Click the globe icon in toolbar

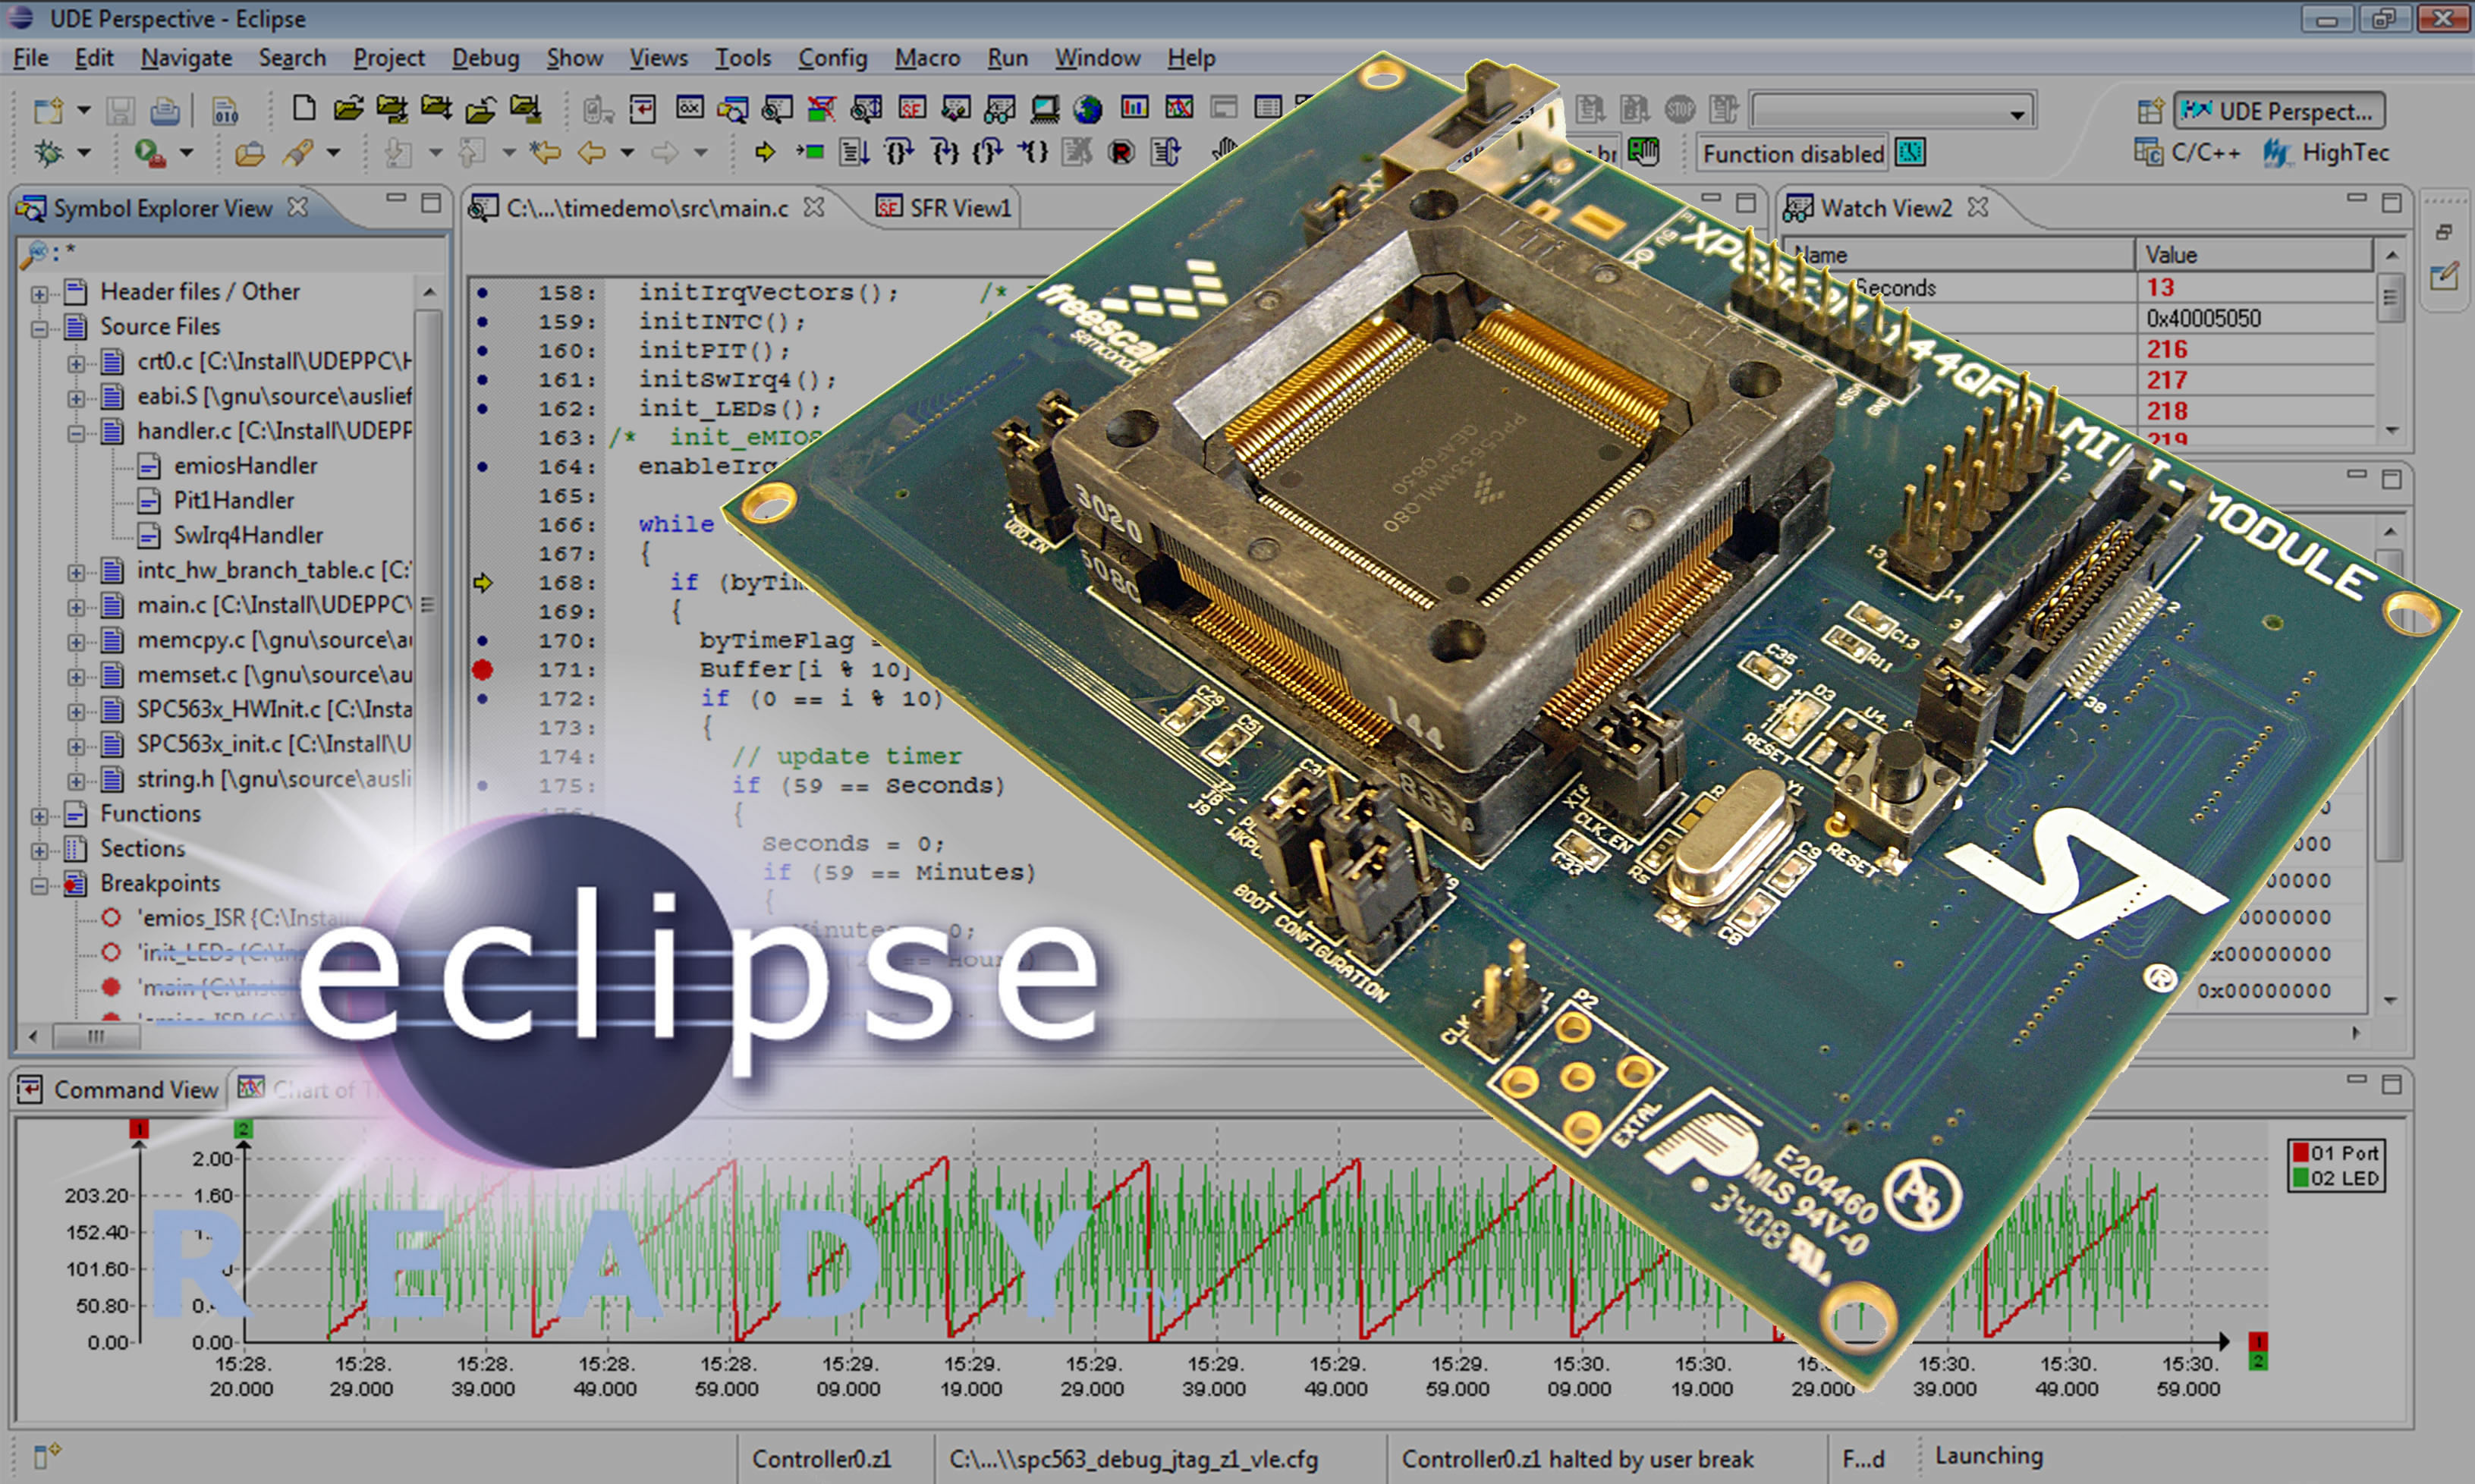(1088, 108)
